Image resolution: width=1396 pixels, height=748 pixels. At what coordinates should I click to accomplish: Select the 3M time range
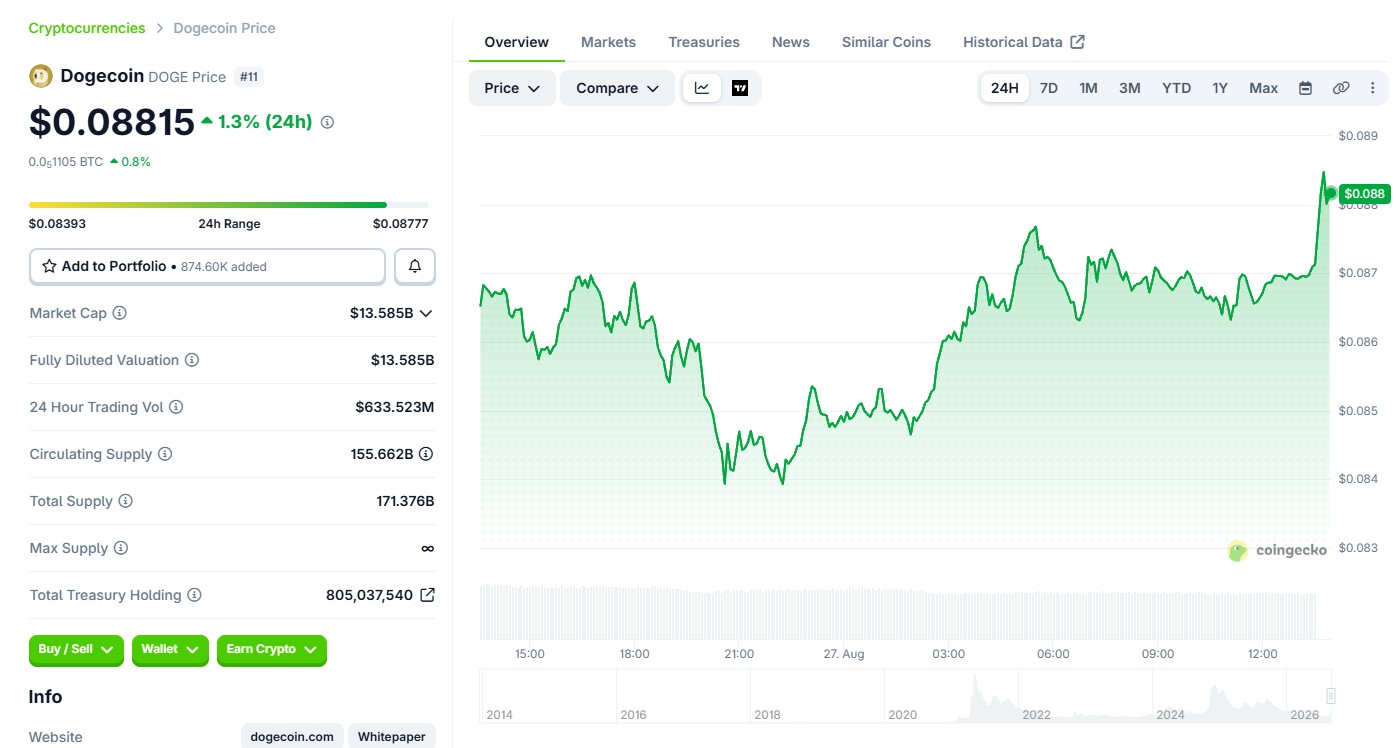point(1130,88)
